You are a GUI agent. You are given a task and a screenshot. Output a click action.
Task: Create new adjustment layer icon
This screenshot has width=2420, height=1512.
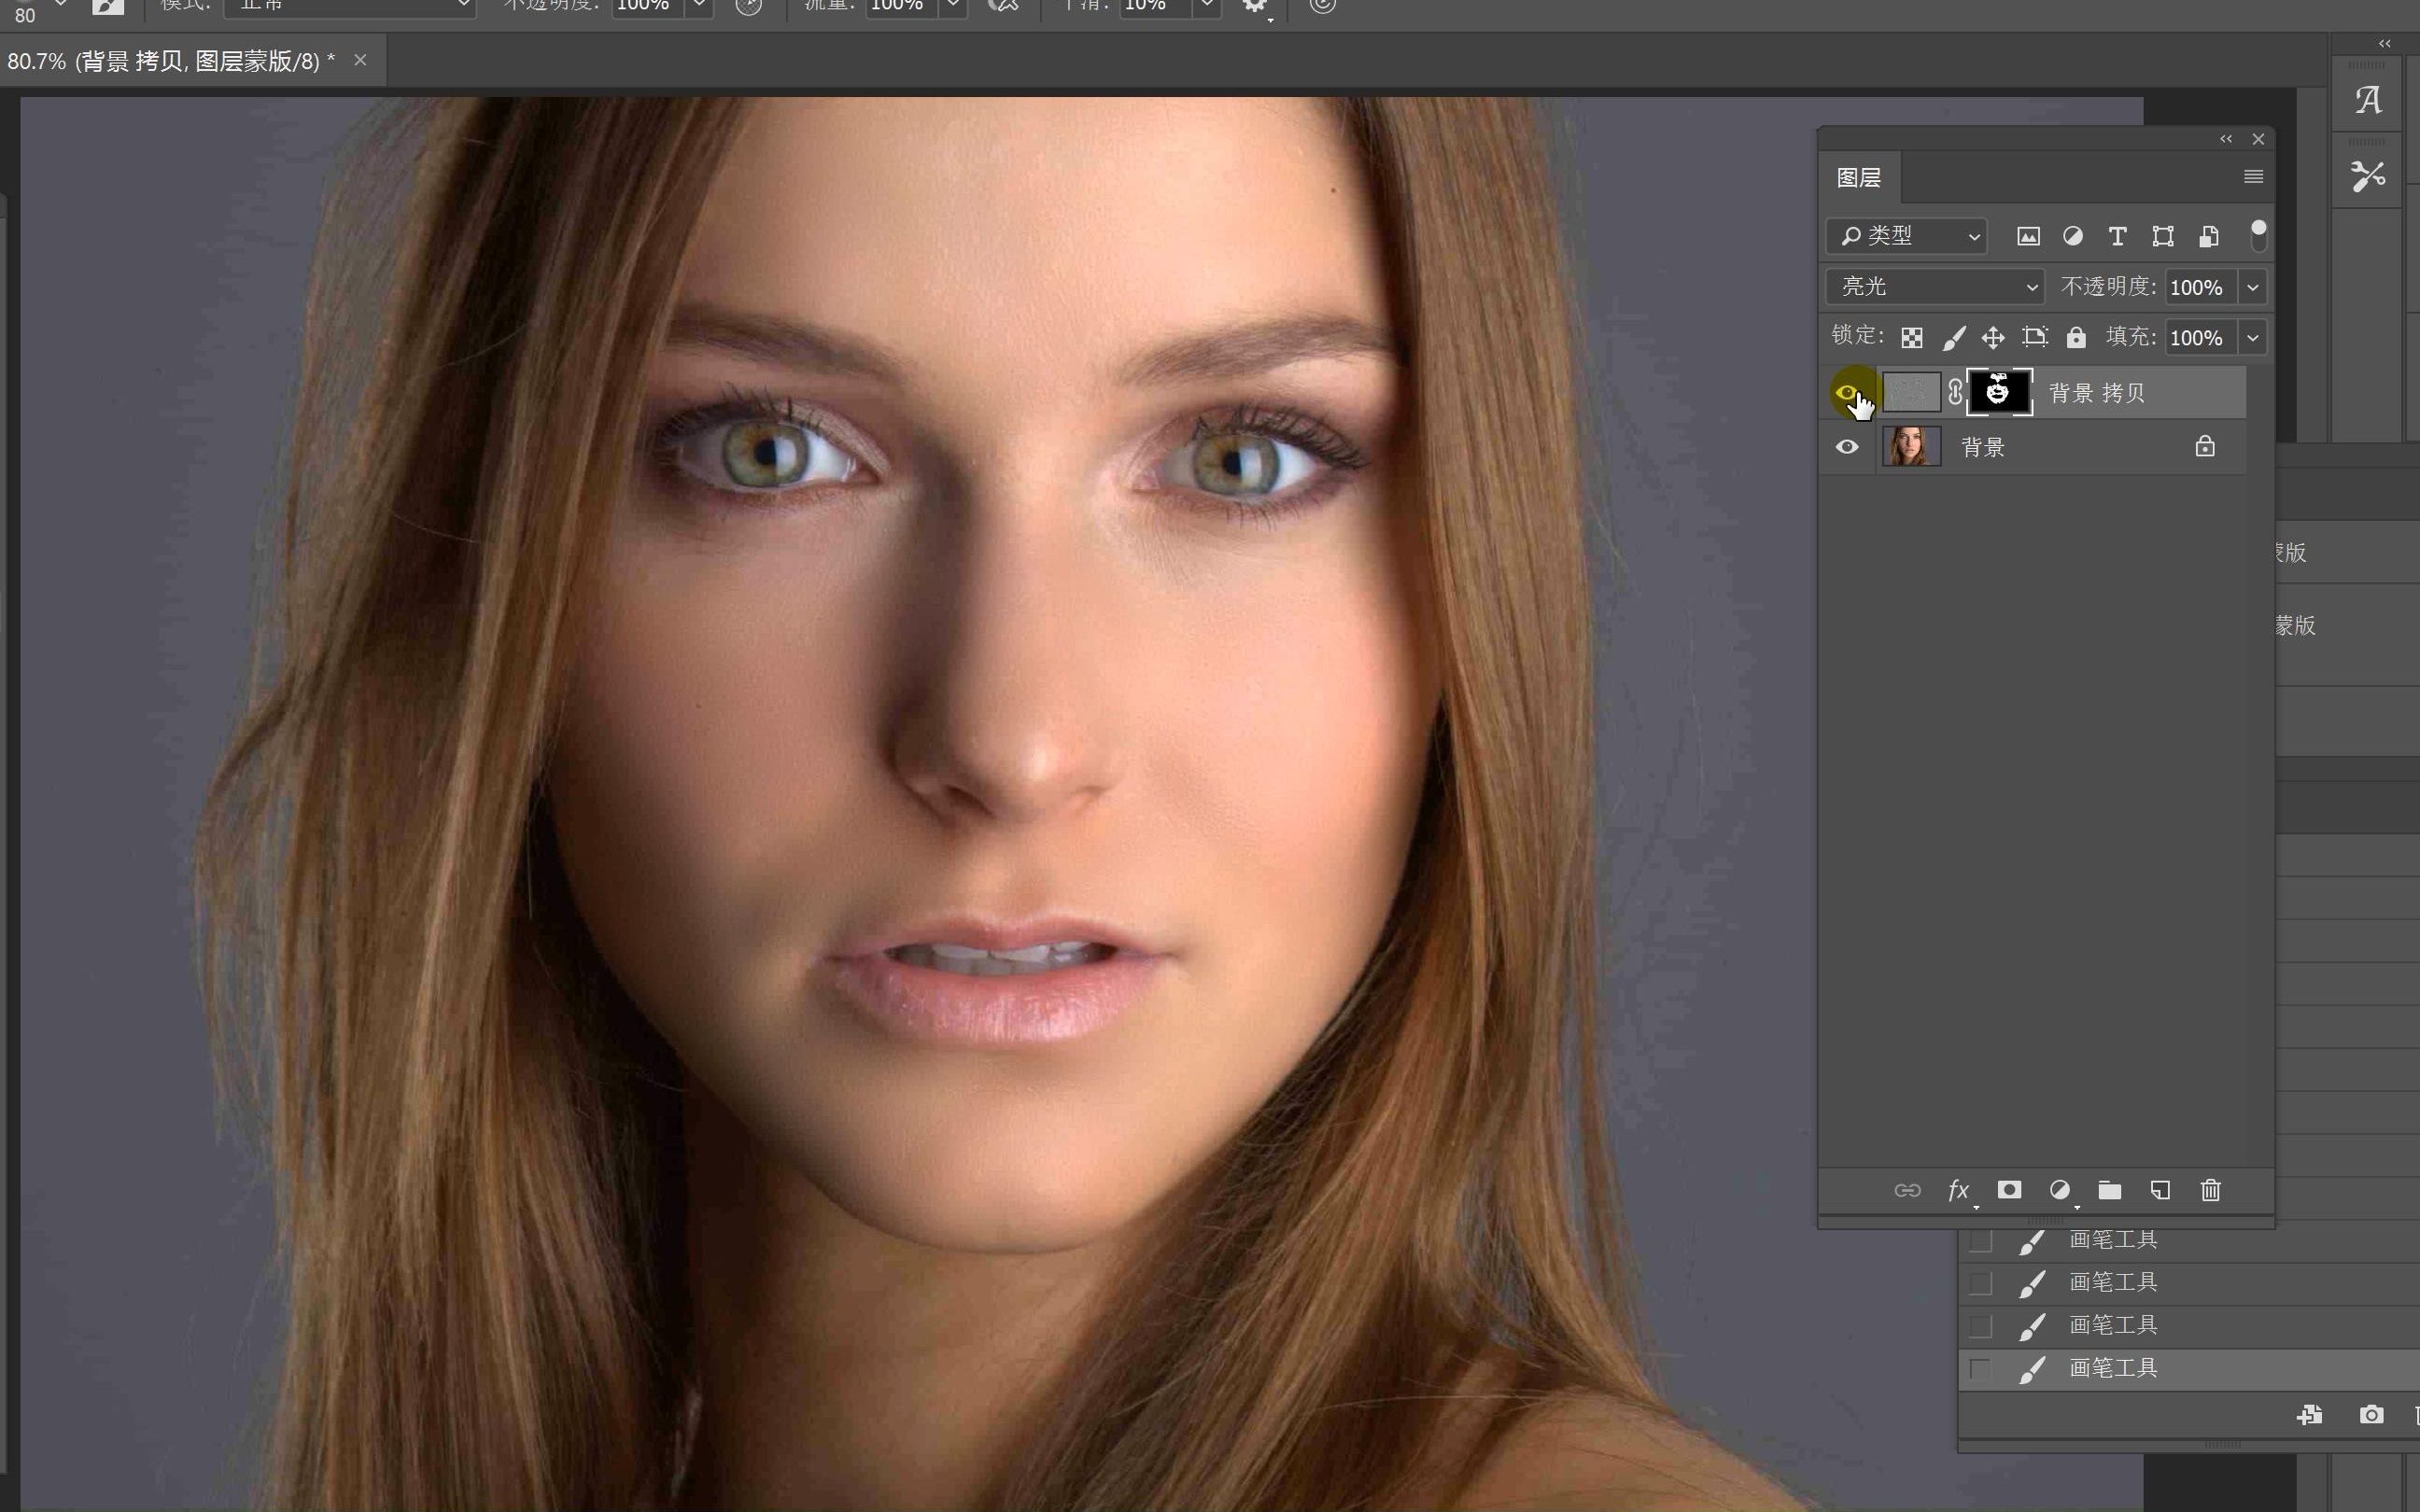point(2060,1190)
